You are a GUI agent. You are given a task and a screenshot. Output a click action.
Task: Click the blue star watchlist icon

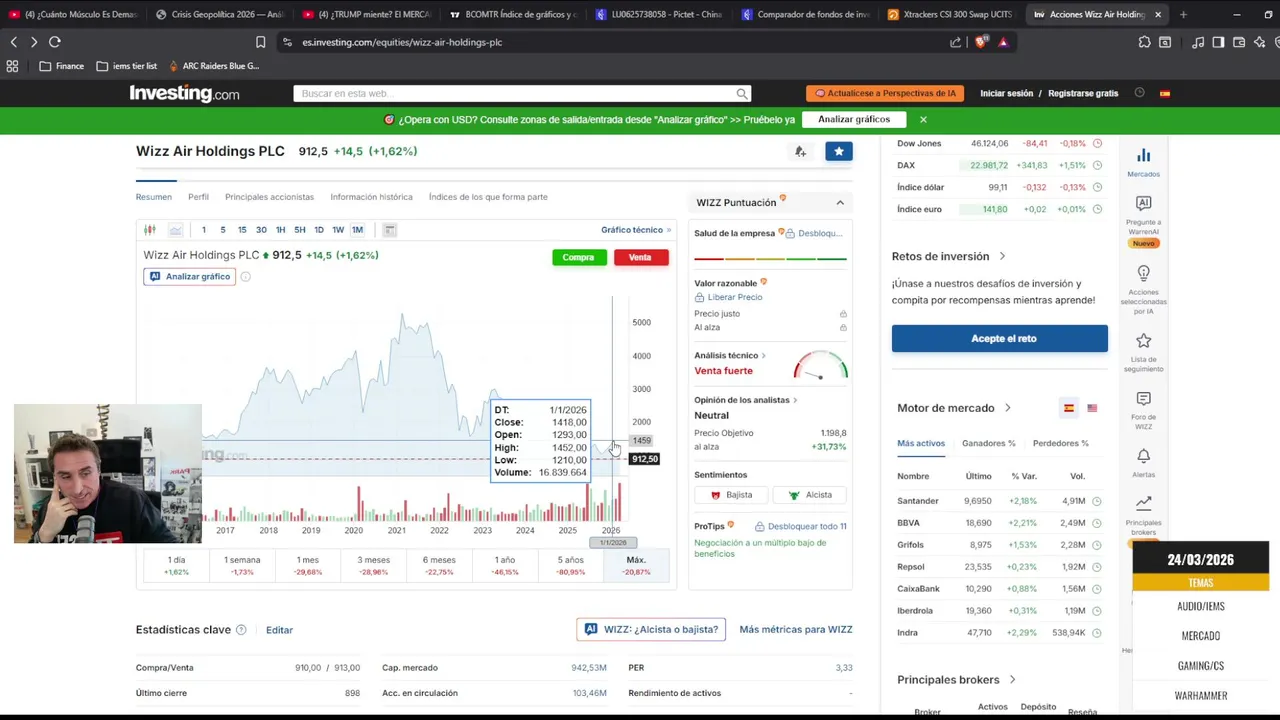point(838,151)
